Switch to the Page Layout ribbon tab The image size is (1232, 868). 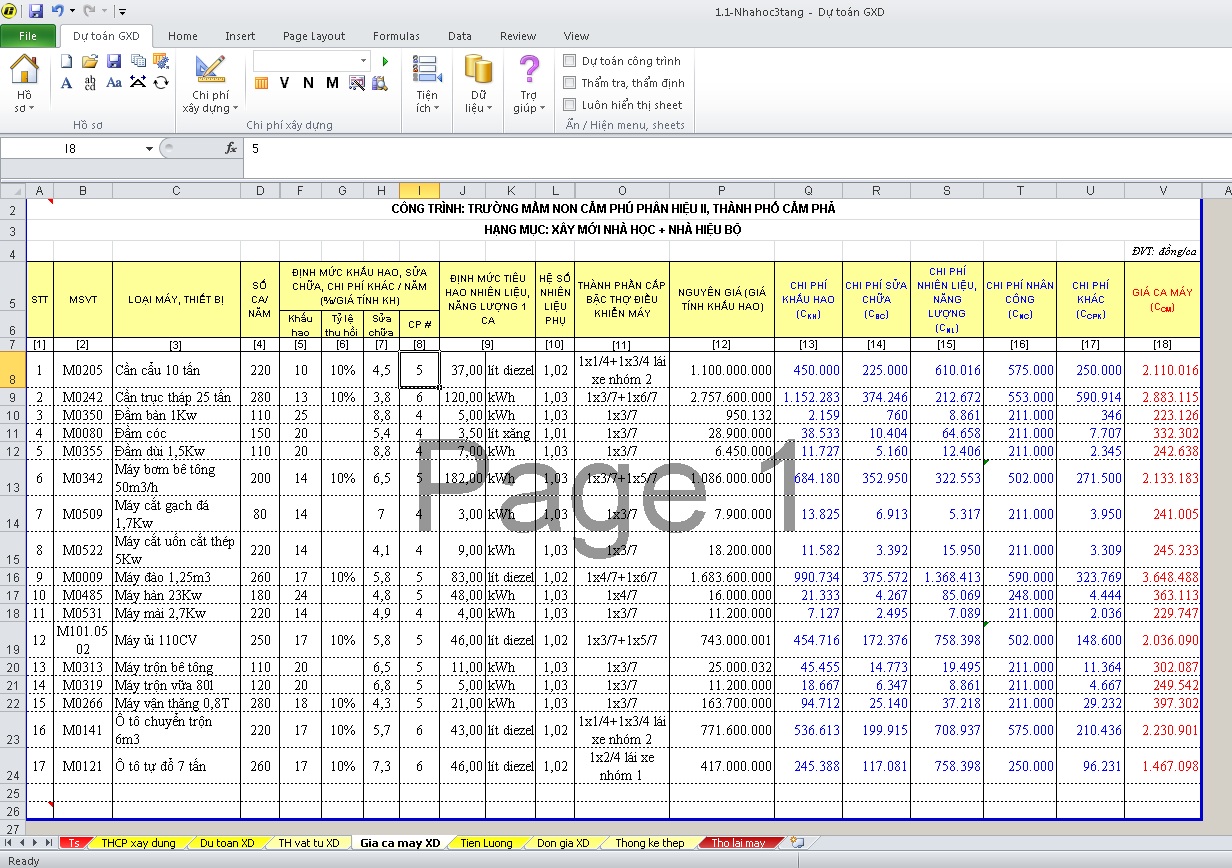coord(313,36)
